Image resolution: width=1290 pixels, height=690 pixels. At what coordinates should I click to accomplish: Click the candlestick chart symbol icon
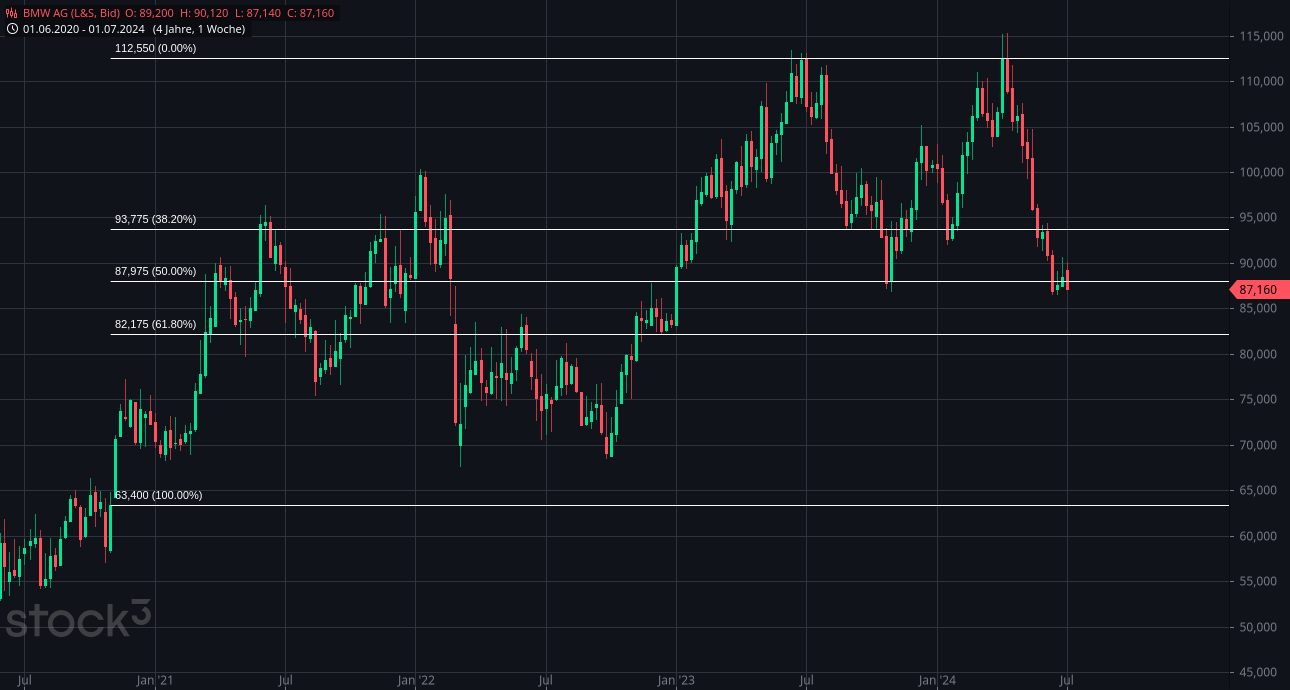pyautogui.click(x=10, y=14)
